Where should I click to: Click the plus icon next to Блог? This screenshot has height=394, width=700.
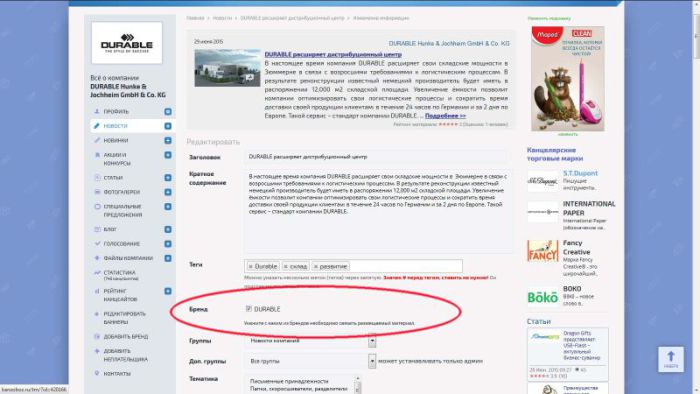pos(168,229)
